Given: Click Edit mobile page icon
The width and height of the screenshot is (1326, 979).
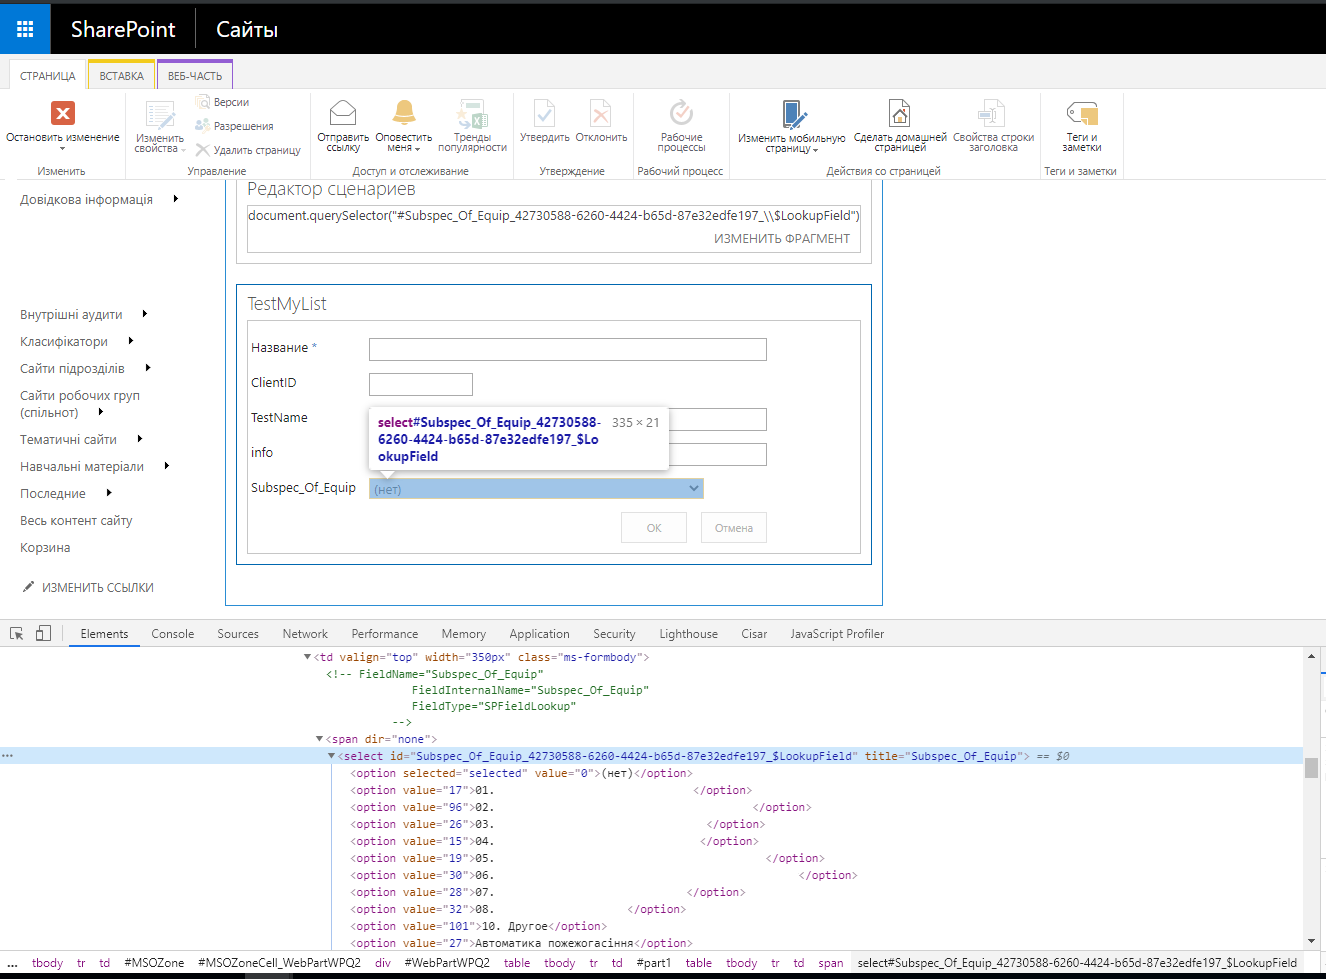Looking at the screenshot, I should (x=792, y=113).
